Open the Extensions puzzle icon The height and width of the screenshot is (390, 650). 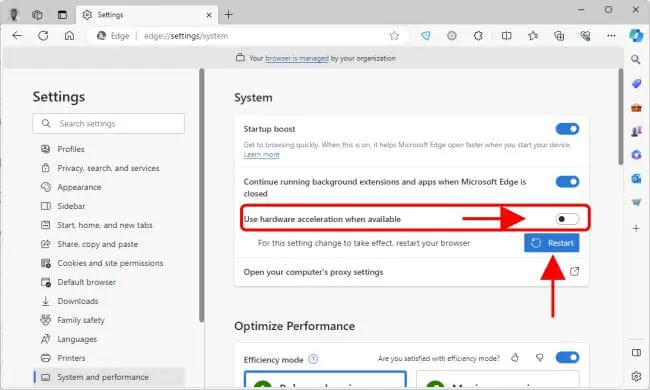[x=478, y=36]
